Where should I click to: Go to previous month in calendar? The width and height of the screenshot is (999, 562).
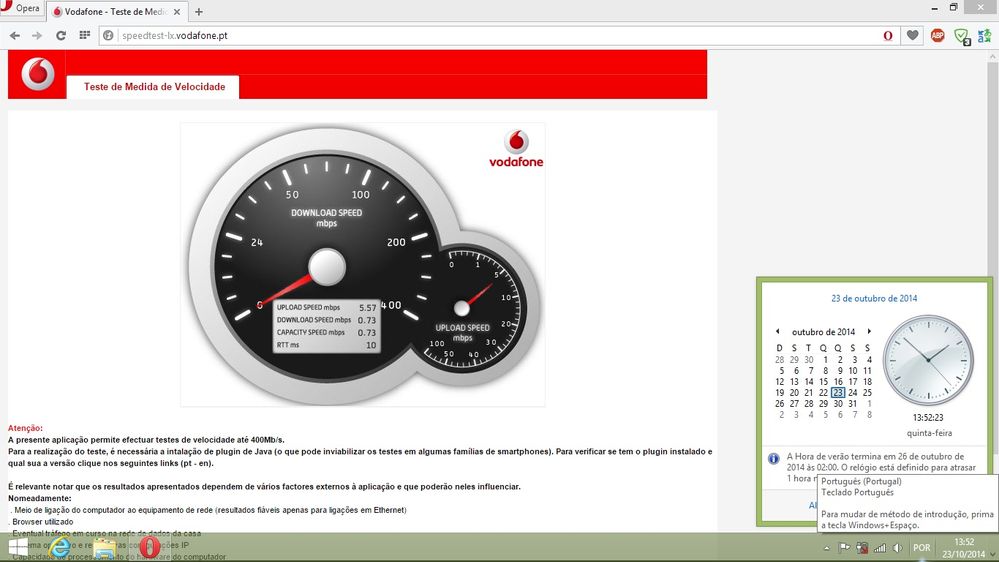coord(778,332)
